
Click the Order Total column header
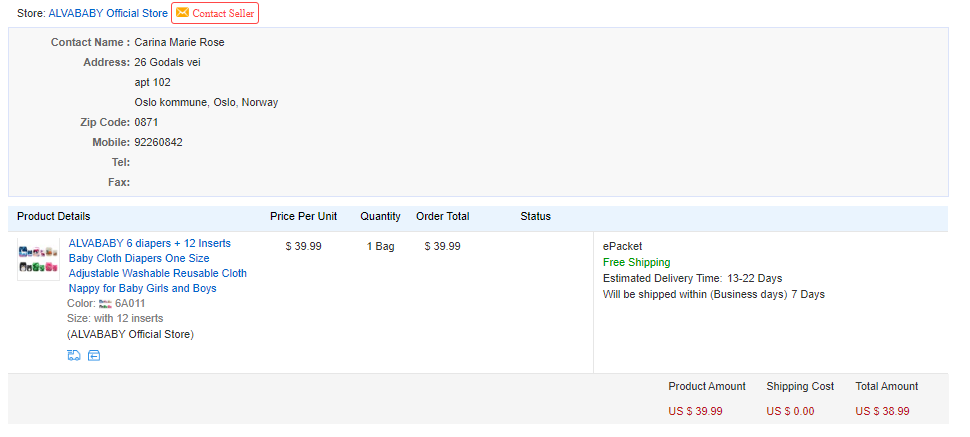coord(442,216)
